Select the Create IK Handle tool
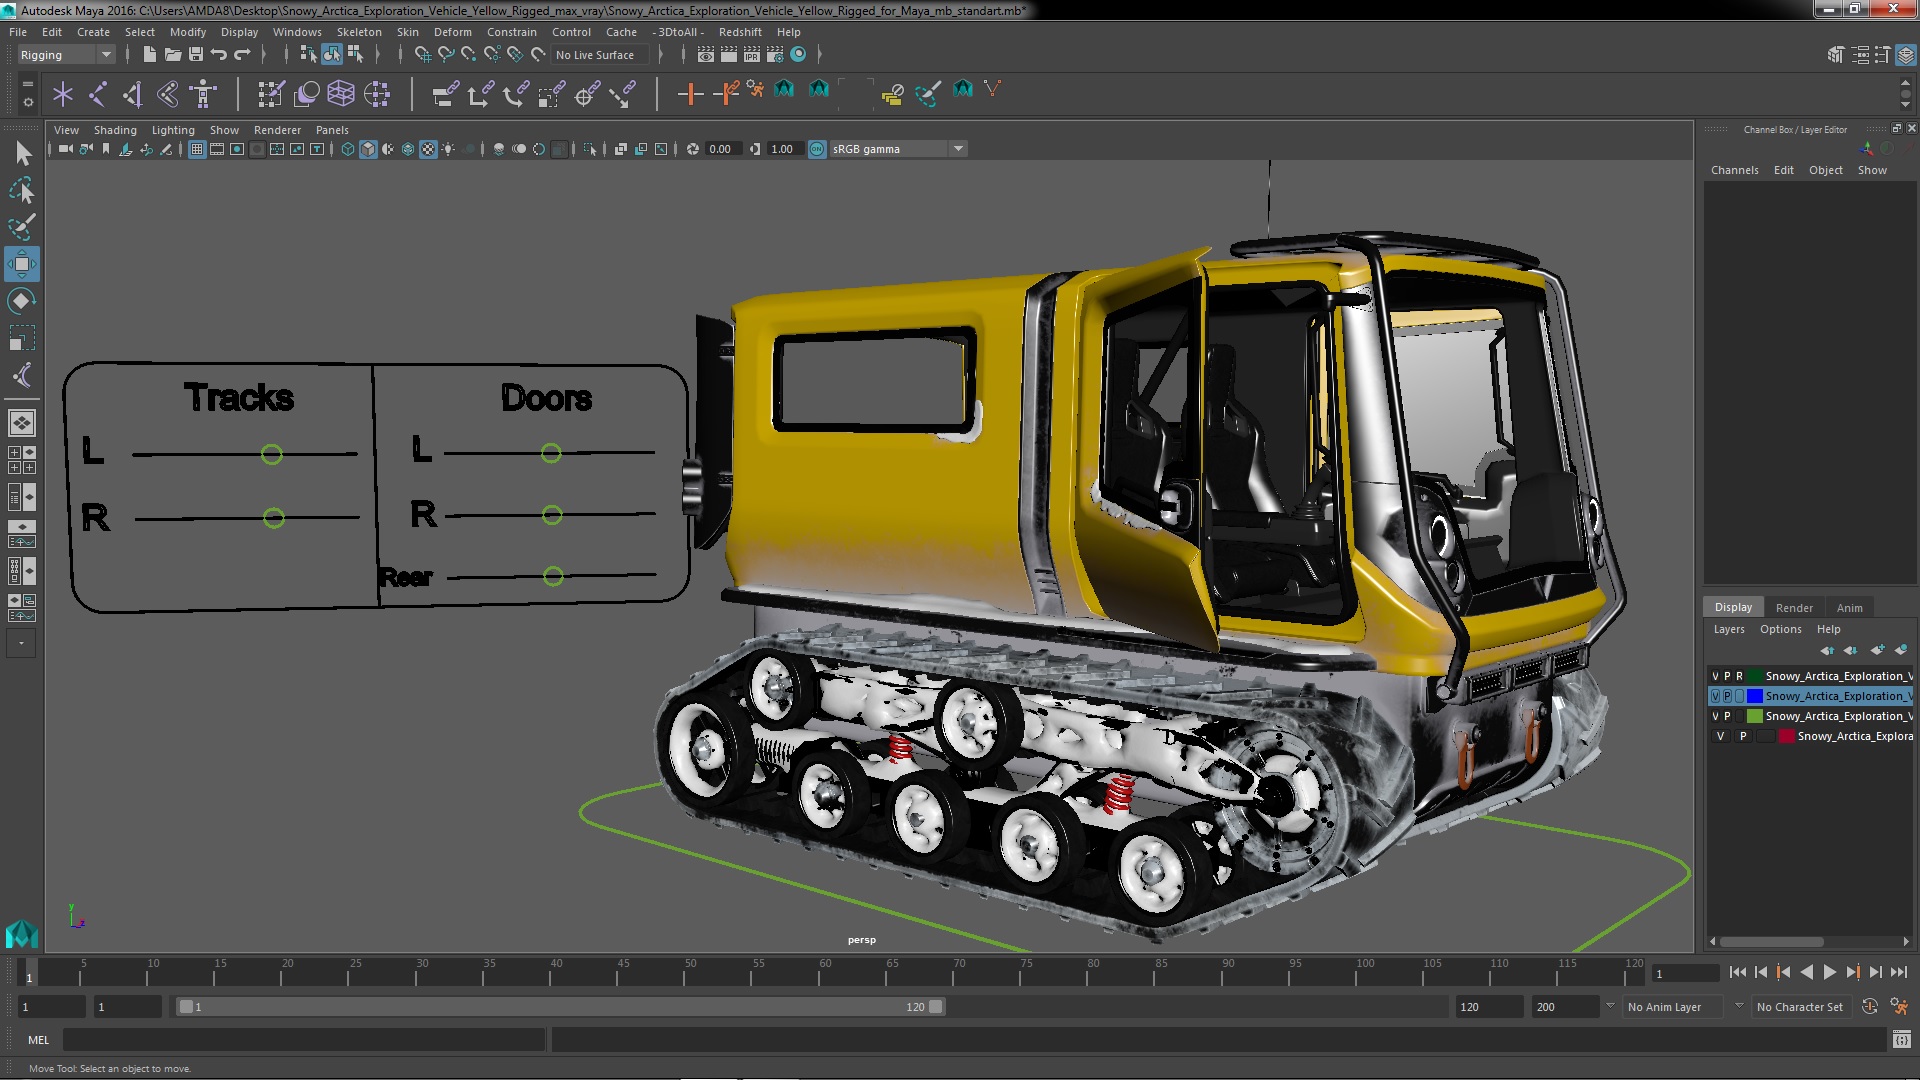 click(x=133, y=94)
